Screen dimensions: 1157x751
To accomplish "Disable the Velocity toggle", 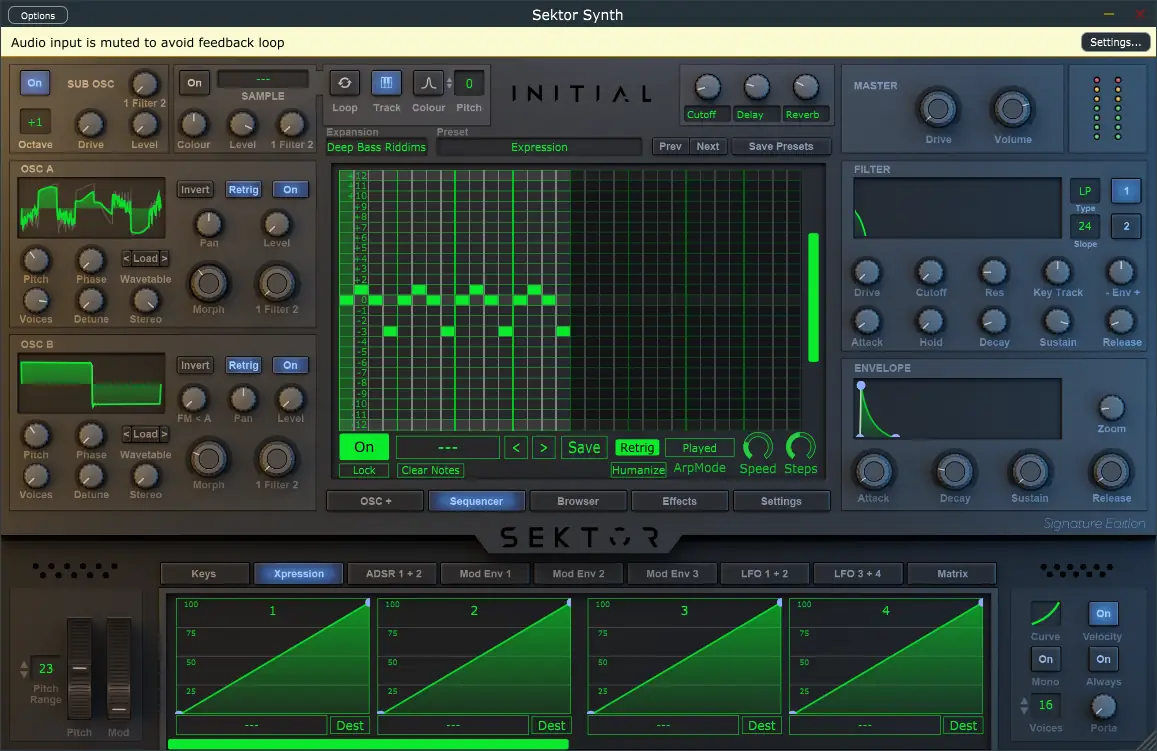I will tap(1103, 613).
